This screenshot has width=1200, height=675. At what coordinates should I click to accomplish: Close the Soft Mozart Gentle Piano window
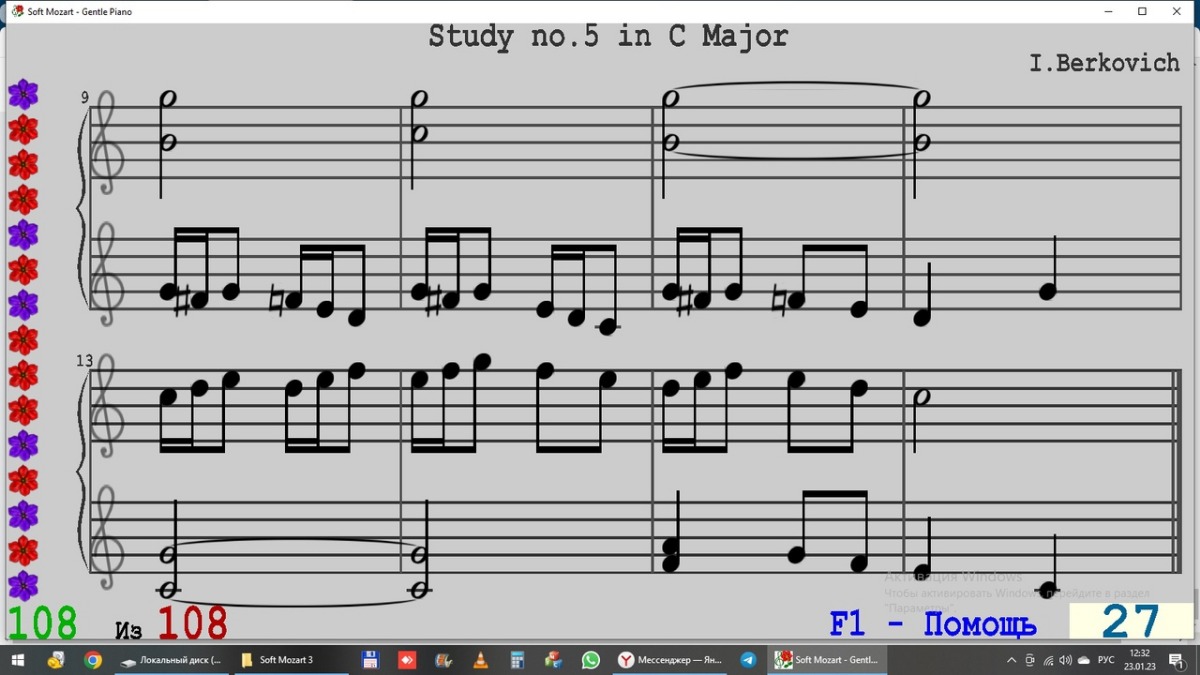tap(1177, 11)
